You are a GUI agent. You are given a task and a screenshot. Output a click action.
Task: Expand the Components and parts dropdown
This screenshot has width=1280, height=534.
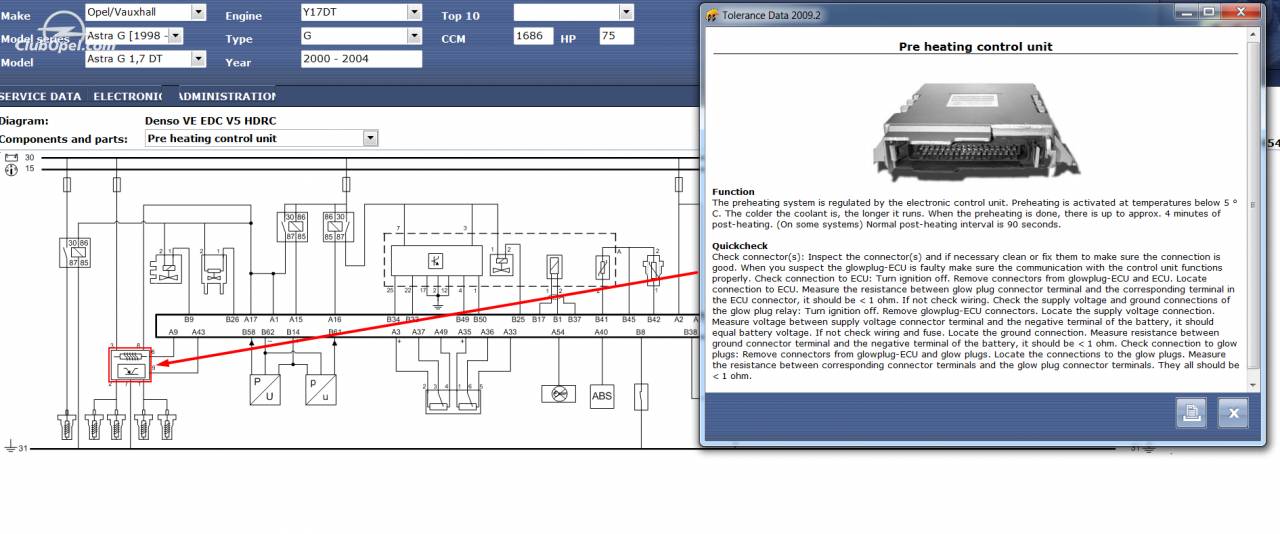[370, 138]
